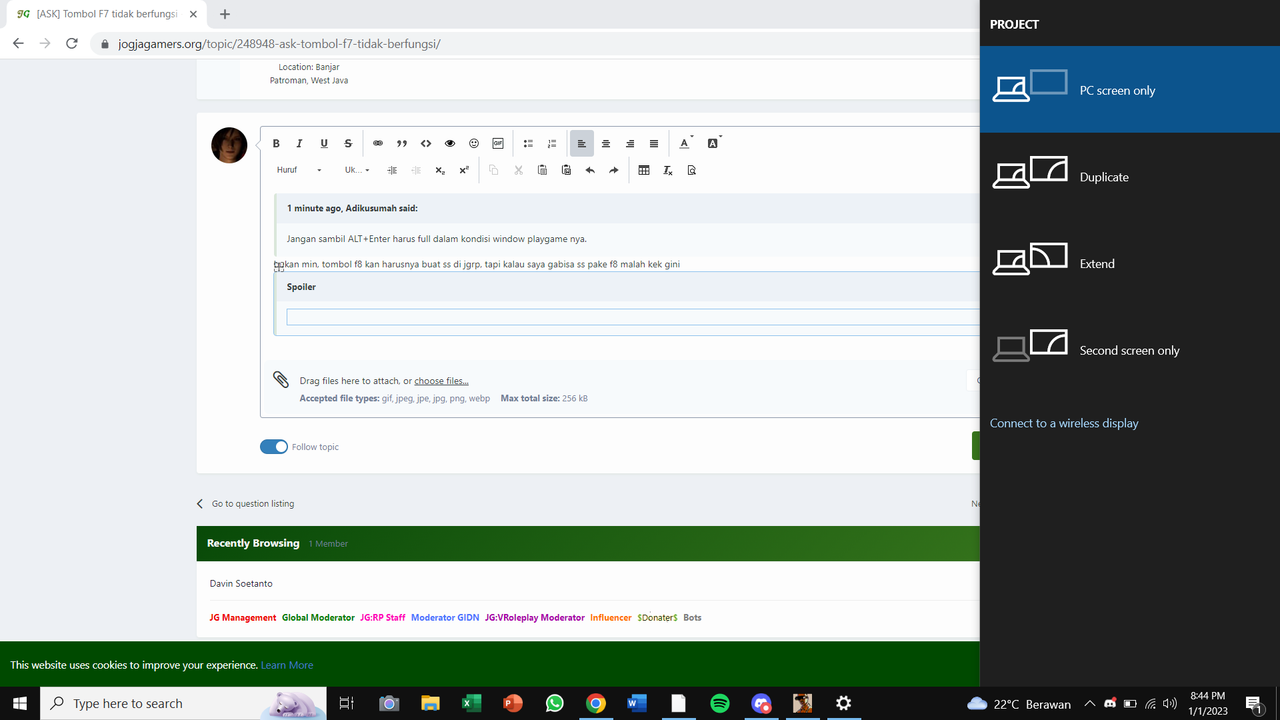1280x720 pixels.
Task: Select Second screen only mode
Action: [x=1130, y=351]
